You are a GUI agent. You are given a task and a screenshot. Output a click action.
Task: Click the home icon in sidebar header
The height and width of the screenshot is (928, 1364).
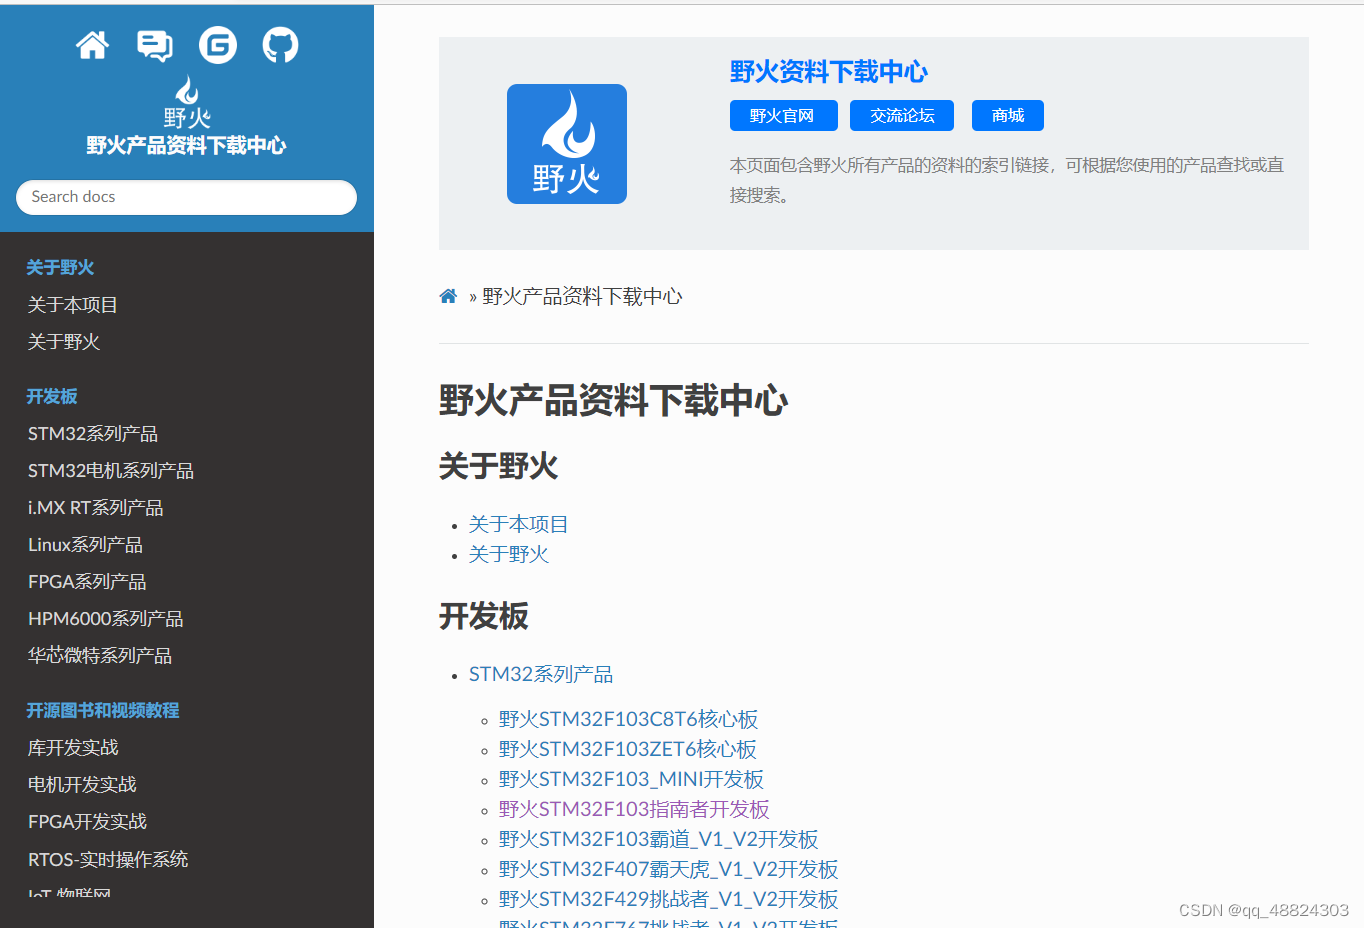(x=92, y=45)
